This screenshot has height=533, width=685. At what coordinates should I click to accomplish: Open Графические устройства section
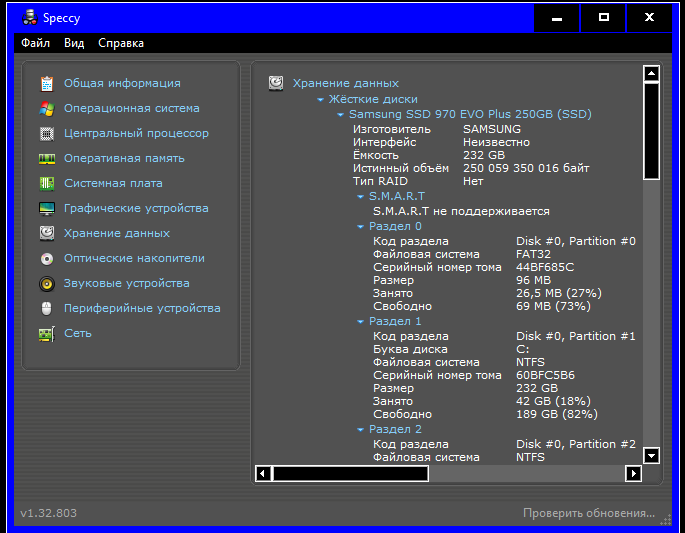coord(136,208)
